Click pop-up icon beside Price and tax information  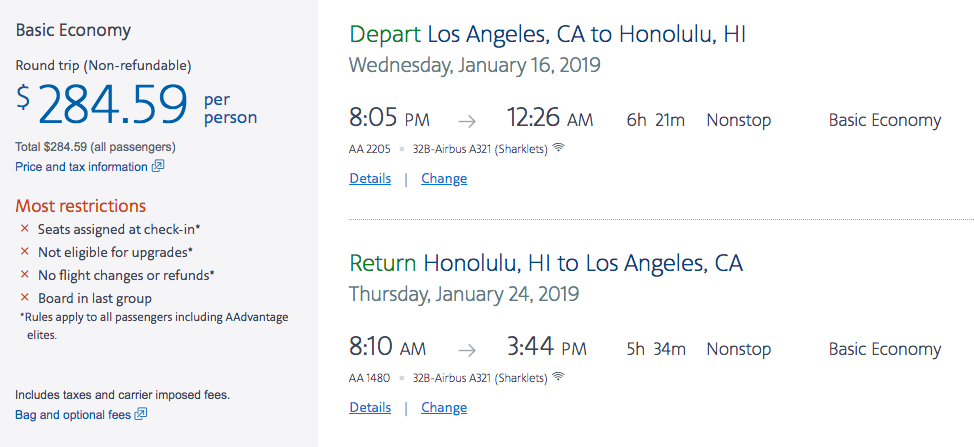pyautogui.click(x=158, y=167)
